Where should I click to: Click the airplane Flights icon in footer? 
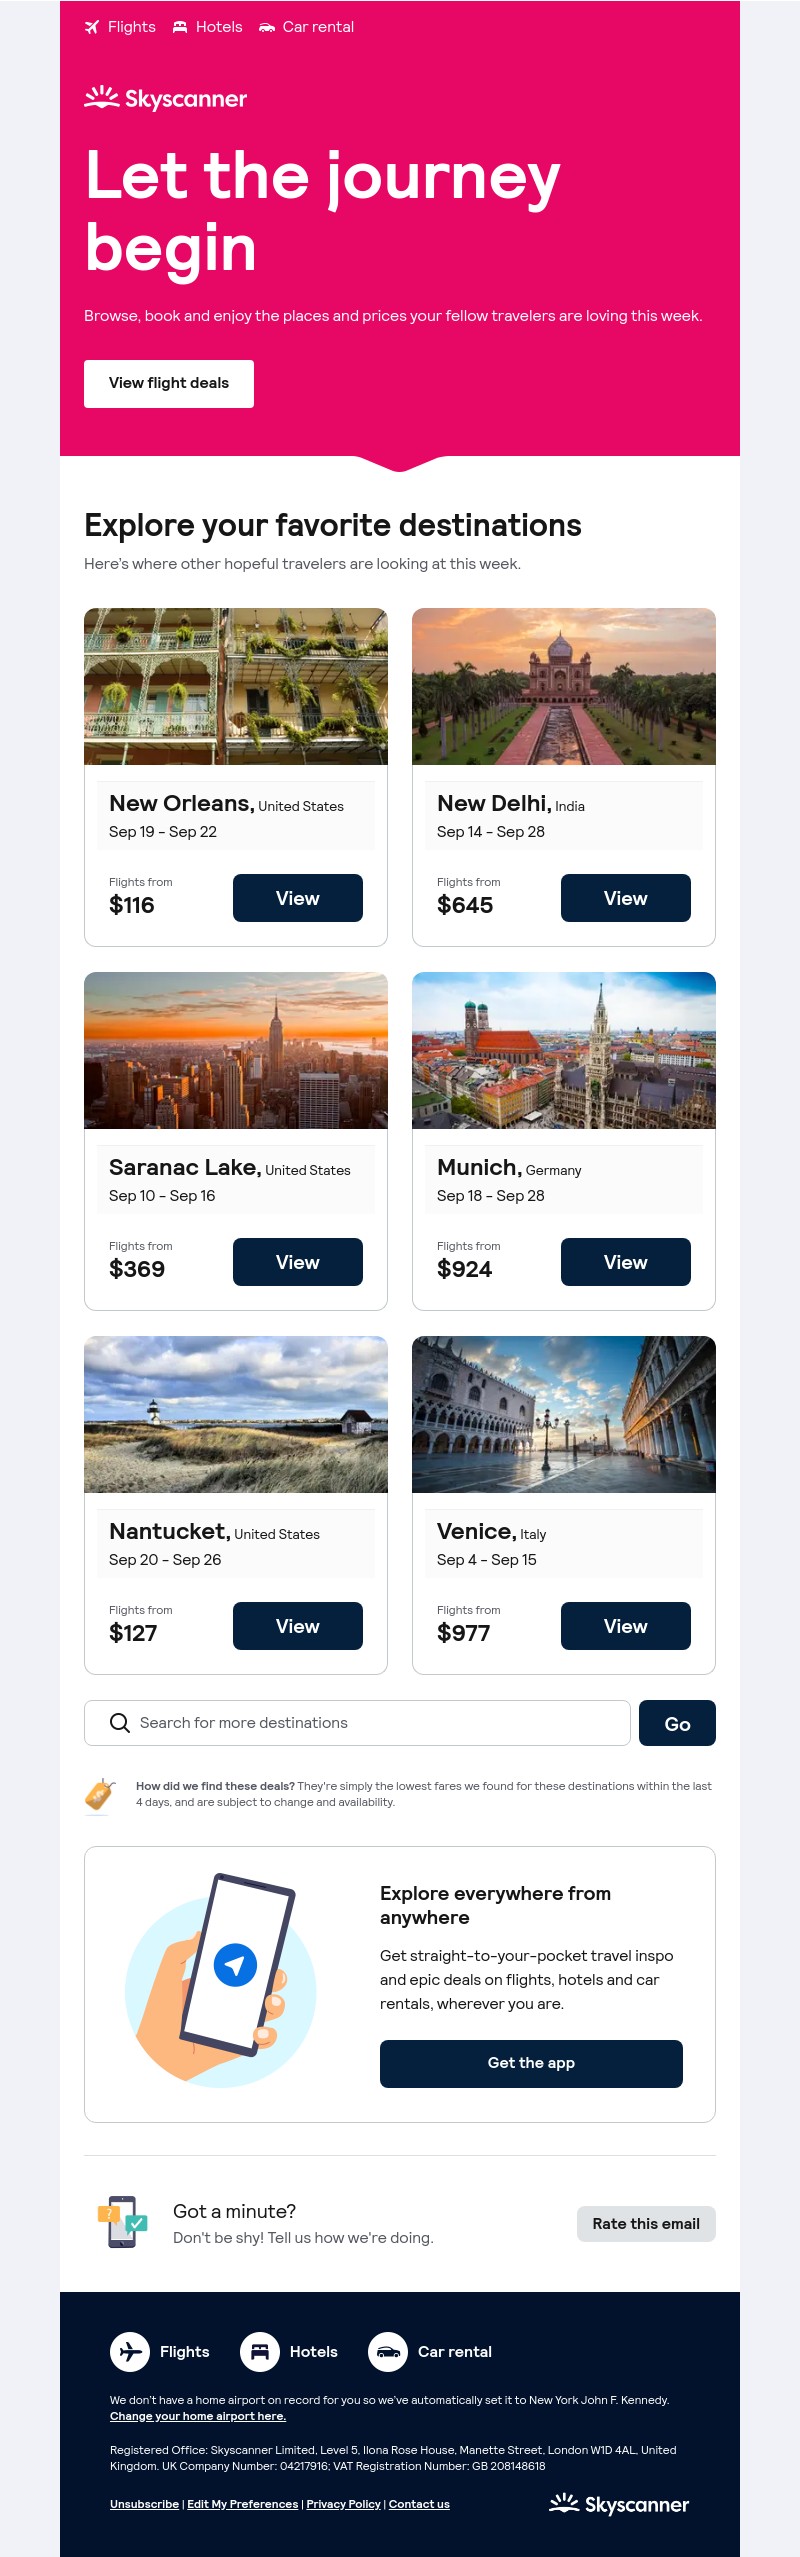pos(130,2351)
